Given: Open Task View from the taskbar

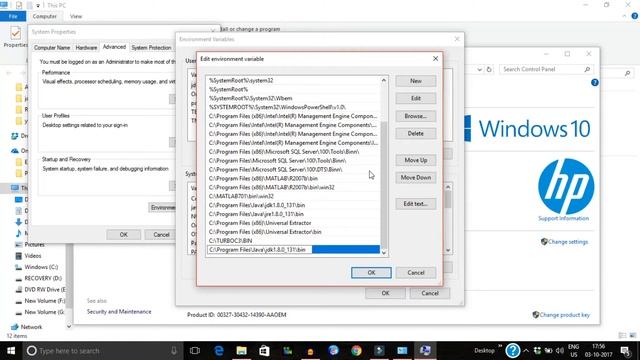Looking at the screenshot, I should coord(195,351).
